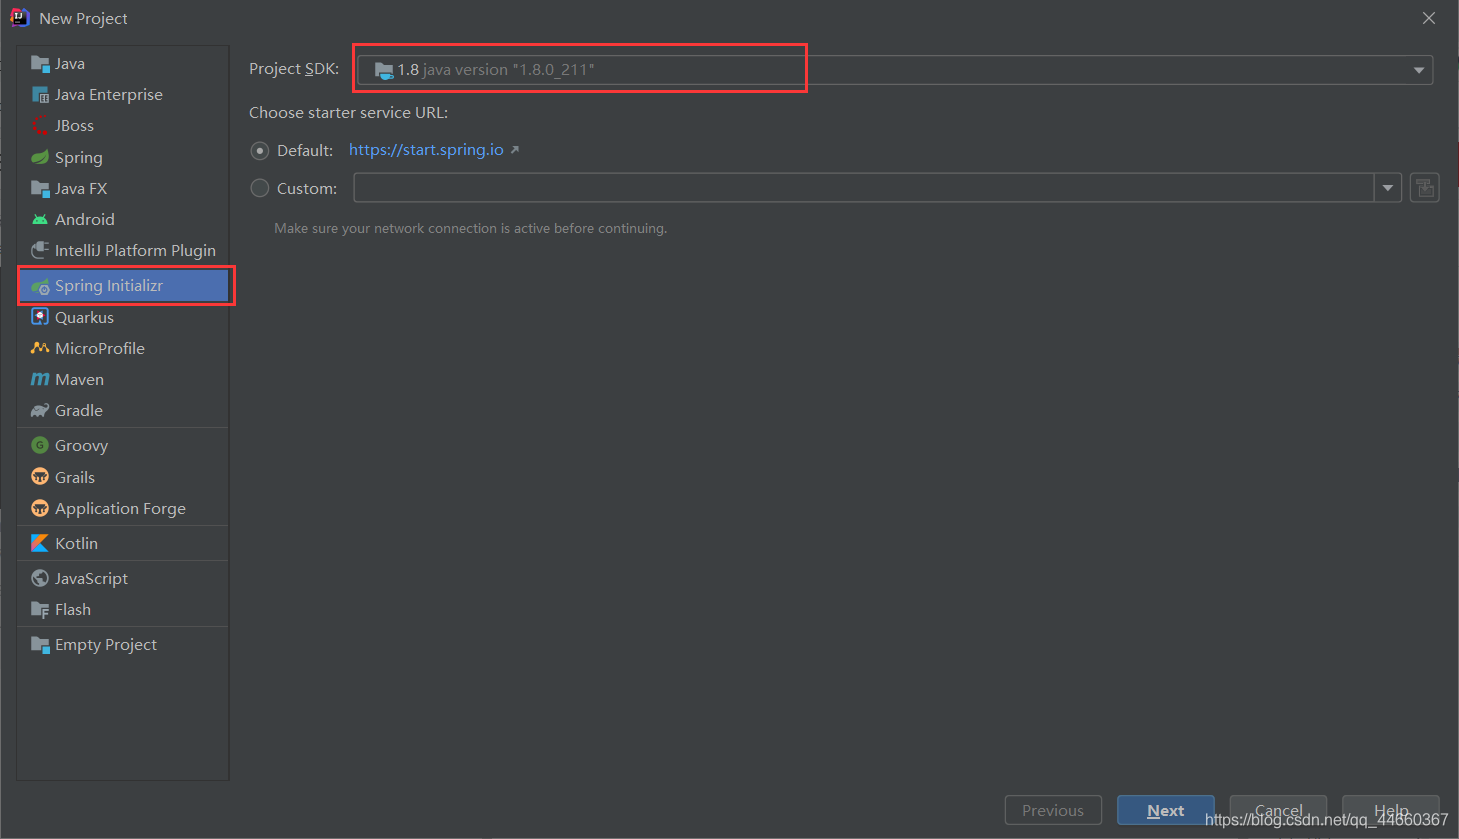Click the manage custom URLs icon button
This screenshot has width=1459, height=839.
click(x=1425, y=187)
